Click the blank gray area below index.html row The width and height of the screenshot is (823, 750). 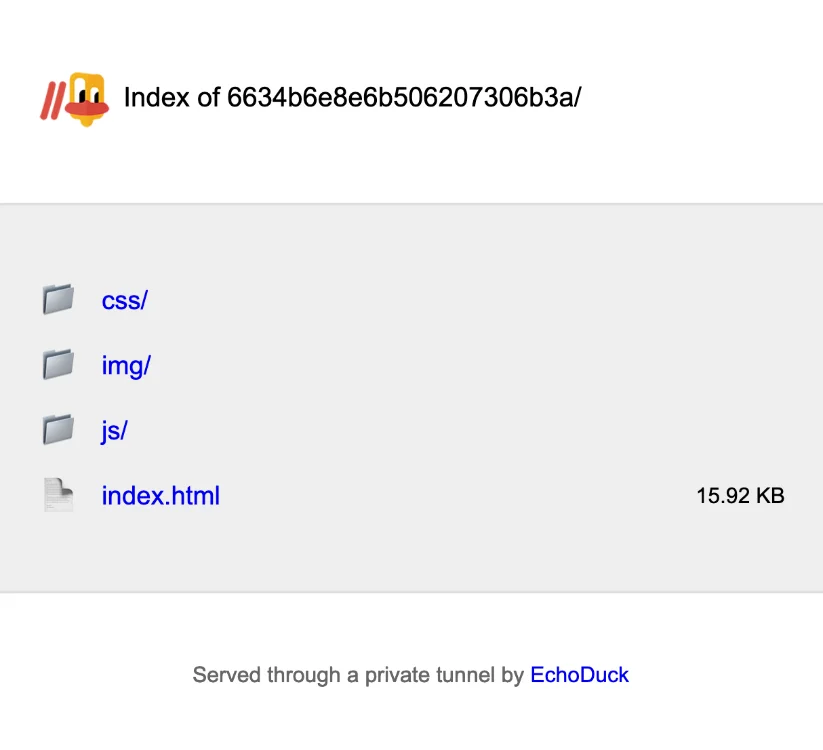tap(412, 554)
